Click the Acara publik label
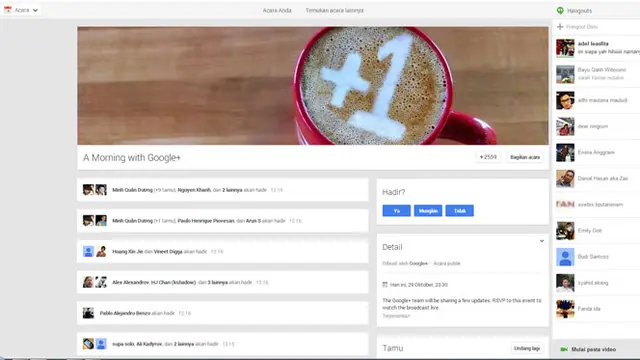The width and height of the screenshot is (640, 360). click(x=447, y=264)
